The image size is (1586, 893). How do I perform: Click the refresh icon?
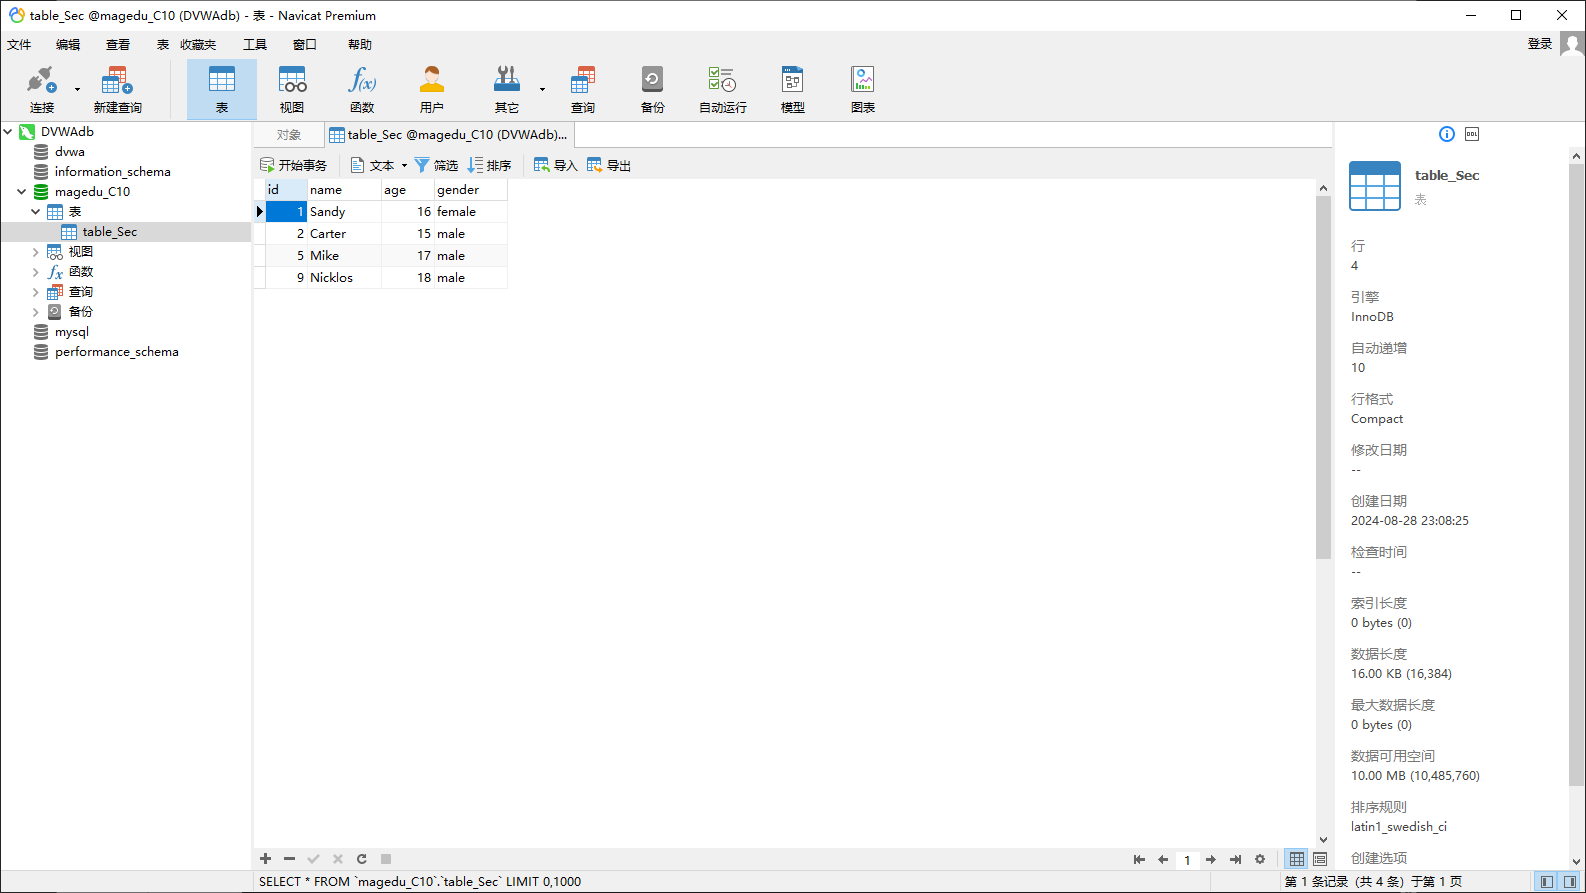pos(361,859)
